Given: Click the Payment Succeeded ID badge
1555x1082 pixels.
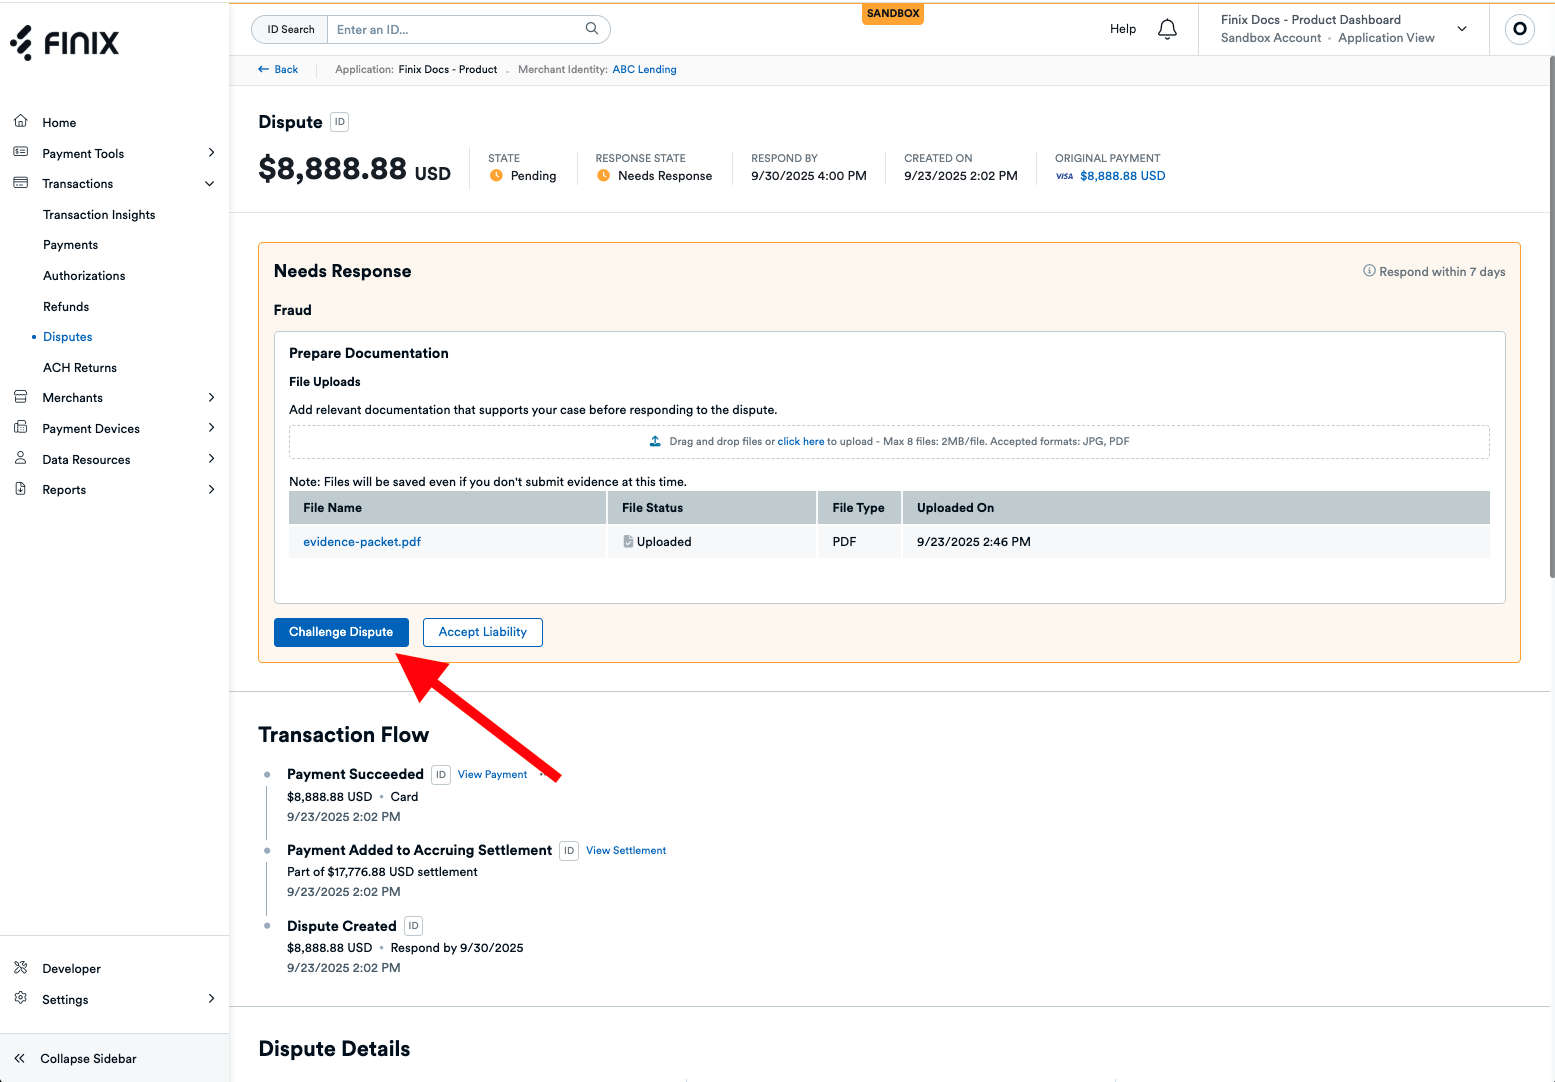Looking at the screenshot, I should [440, 775].
